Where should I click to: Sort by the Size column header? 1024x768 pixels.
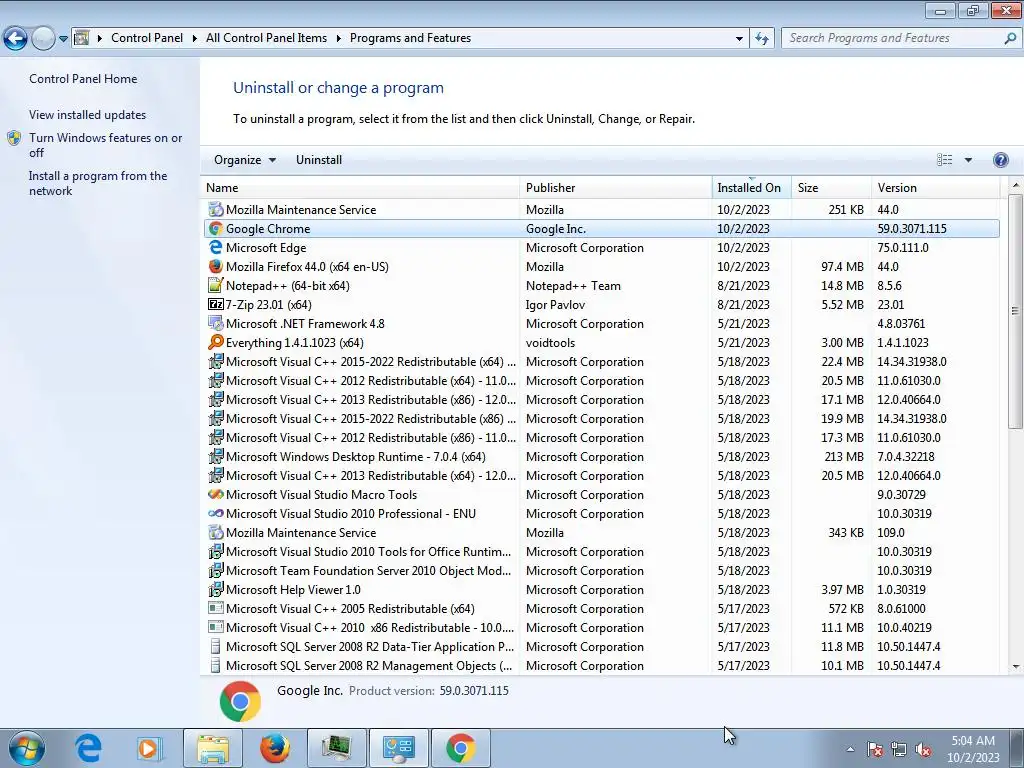click(x=831, y=188)
